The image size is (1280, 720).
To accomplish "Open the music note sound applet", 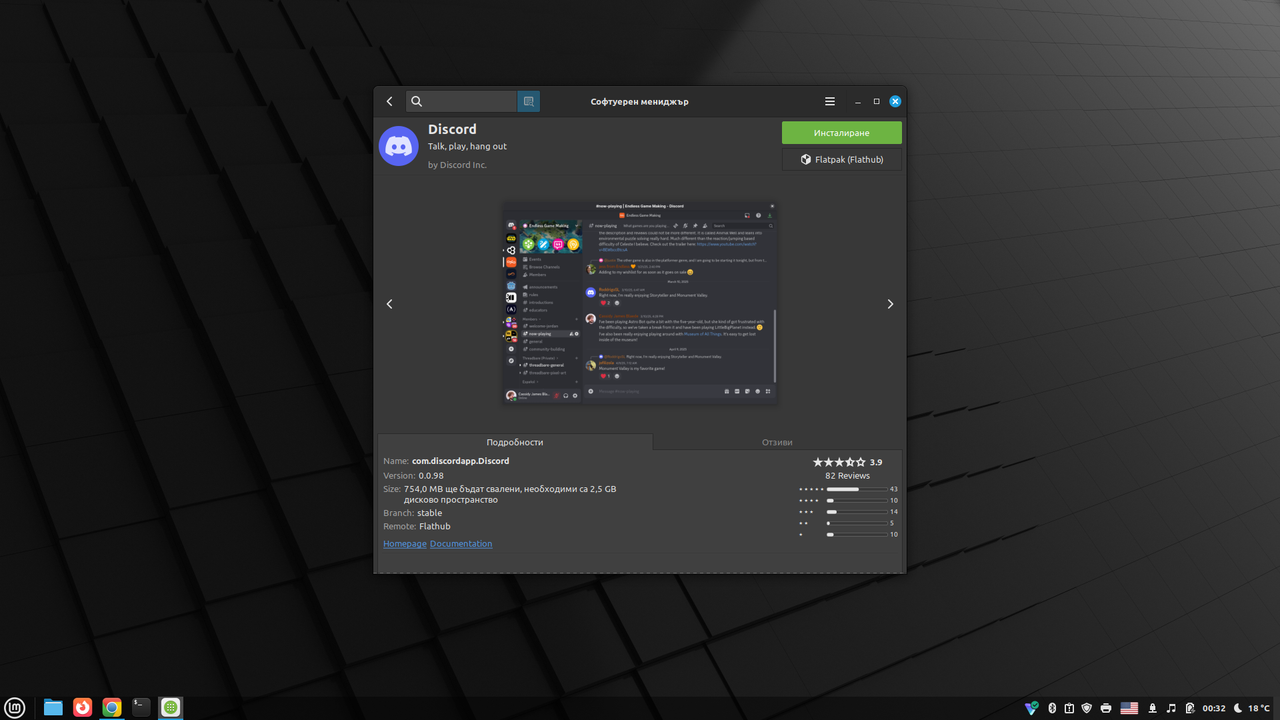I will (x=1171, y=708).
